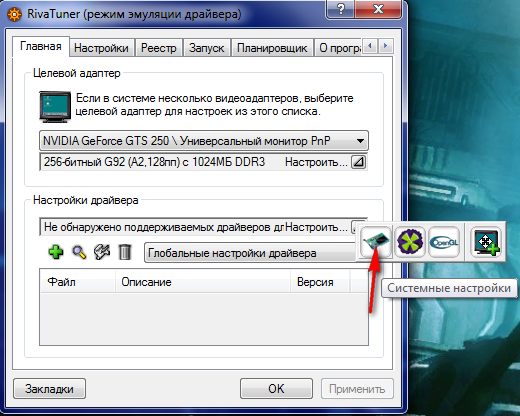Open the Настроить triangle button for adapter
The height and width of the screenshot is (416, 520).
pyautogui.click(x=359, y=162)
